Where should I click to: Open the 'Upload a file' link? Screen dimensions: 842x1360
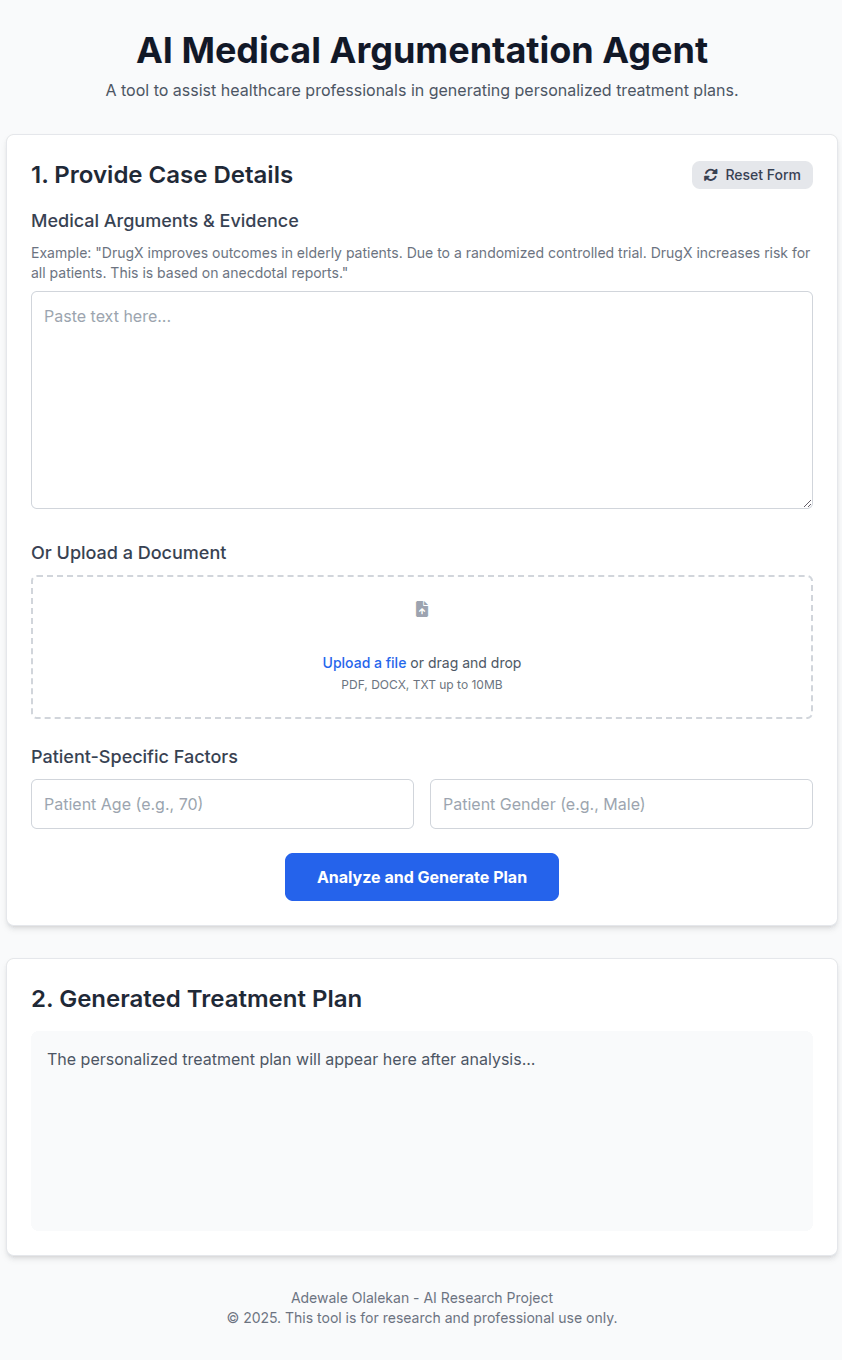[364, 663]
